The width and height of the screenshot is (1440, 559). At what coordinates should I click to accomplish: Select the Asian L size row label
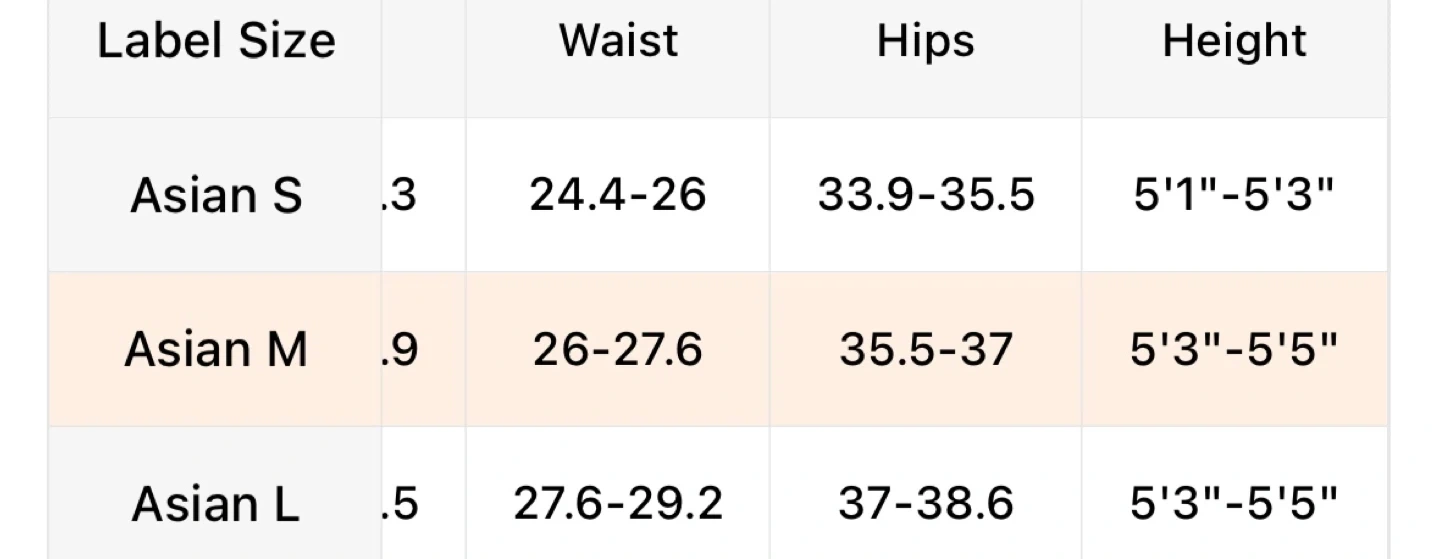pyautogui.click(x=215, y=504)
